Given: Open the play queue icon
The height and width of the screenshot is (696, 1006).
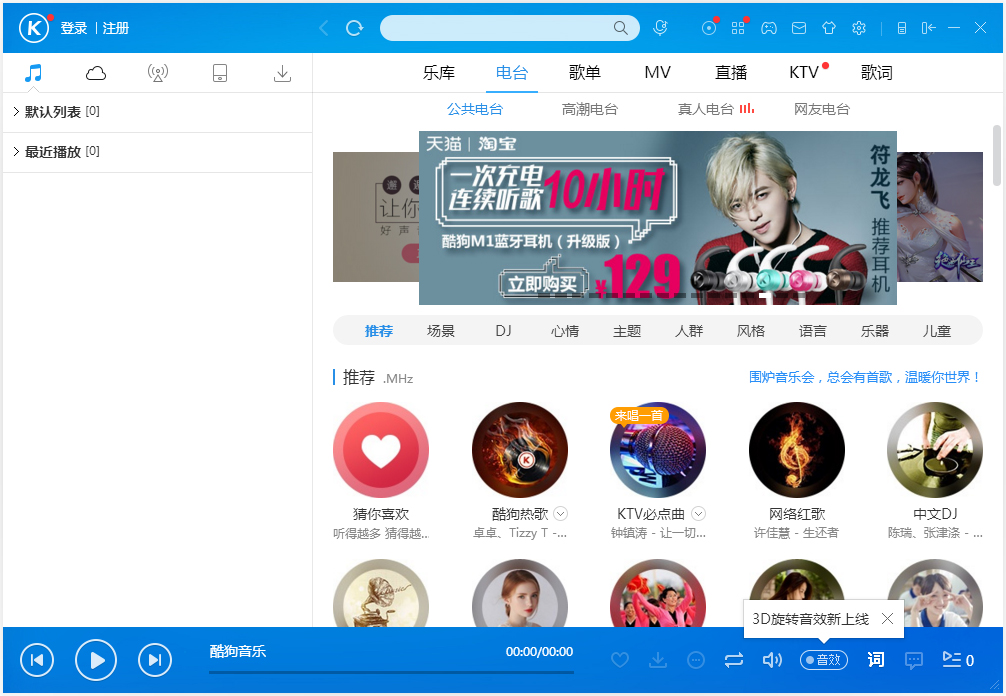Looking at the screenshot, I should (x=958, y=659).
